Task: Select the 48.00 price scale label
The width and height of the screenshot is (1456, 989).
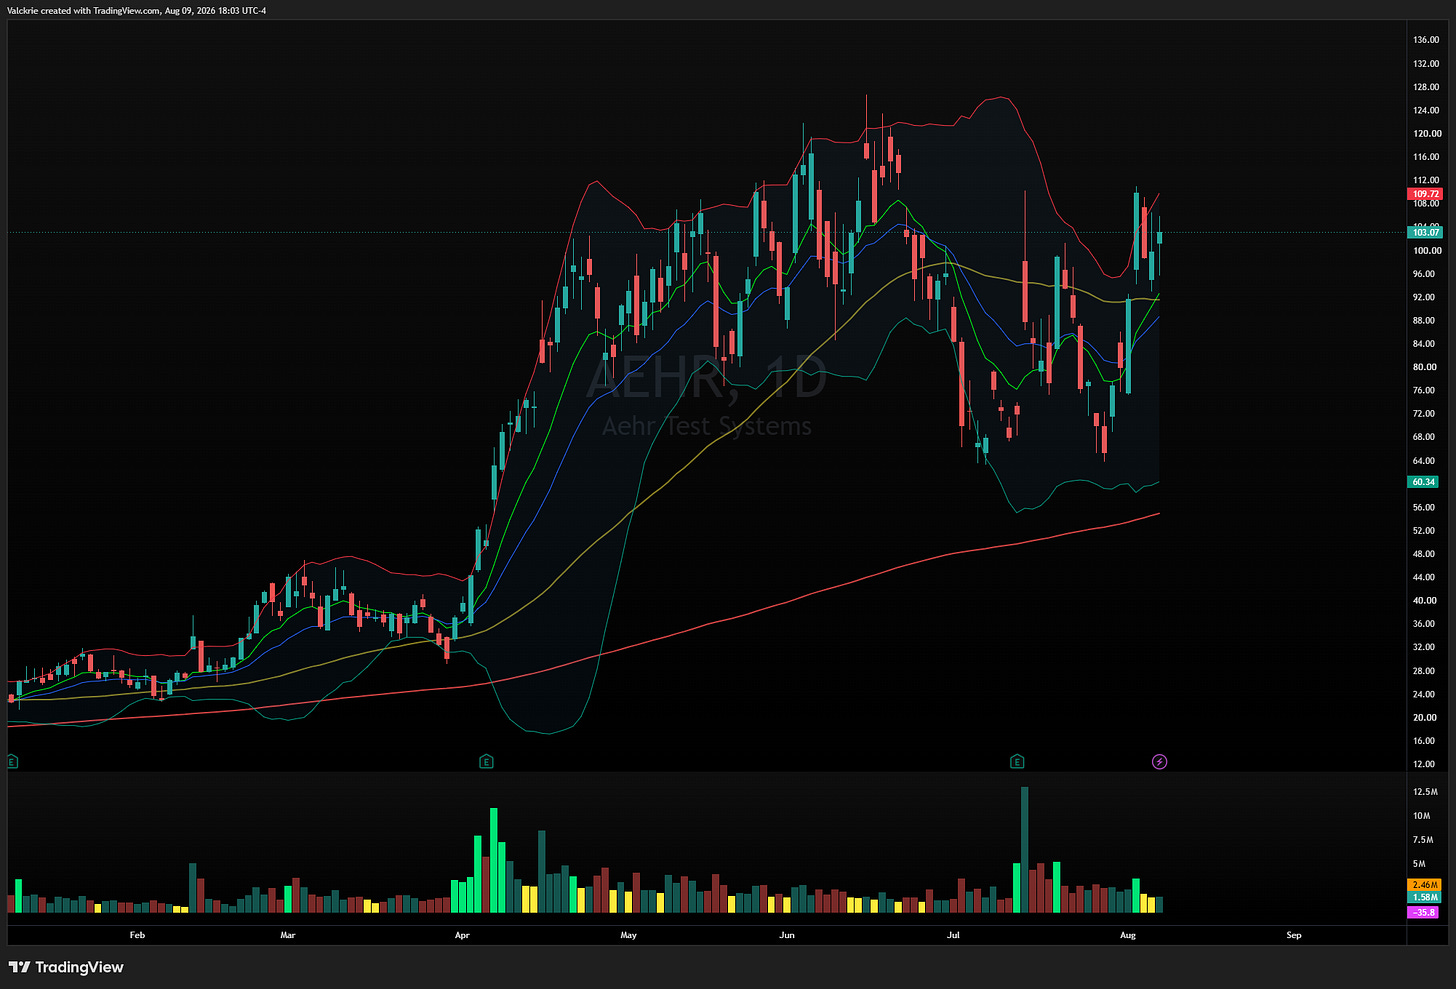Action: pyautogui.click(x=1424, y=554)
